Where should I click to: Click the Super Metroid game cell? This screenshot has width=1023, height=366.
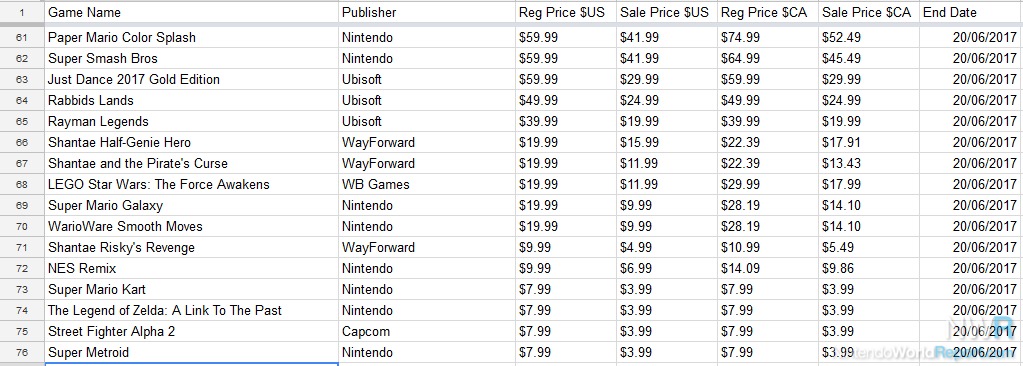191,352
